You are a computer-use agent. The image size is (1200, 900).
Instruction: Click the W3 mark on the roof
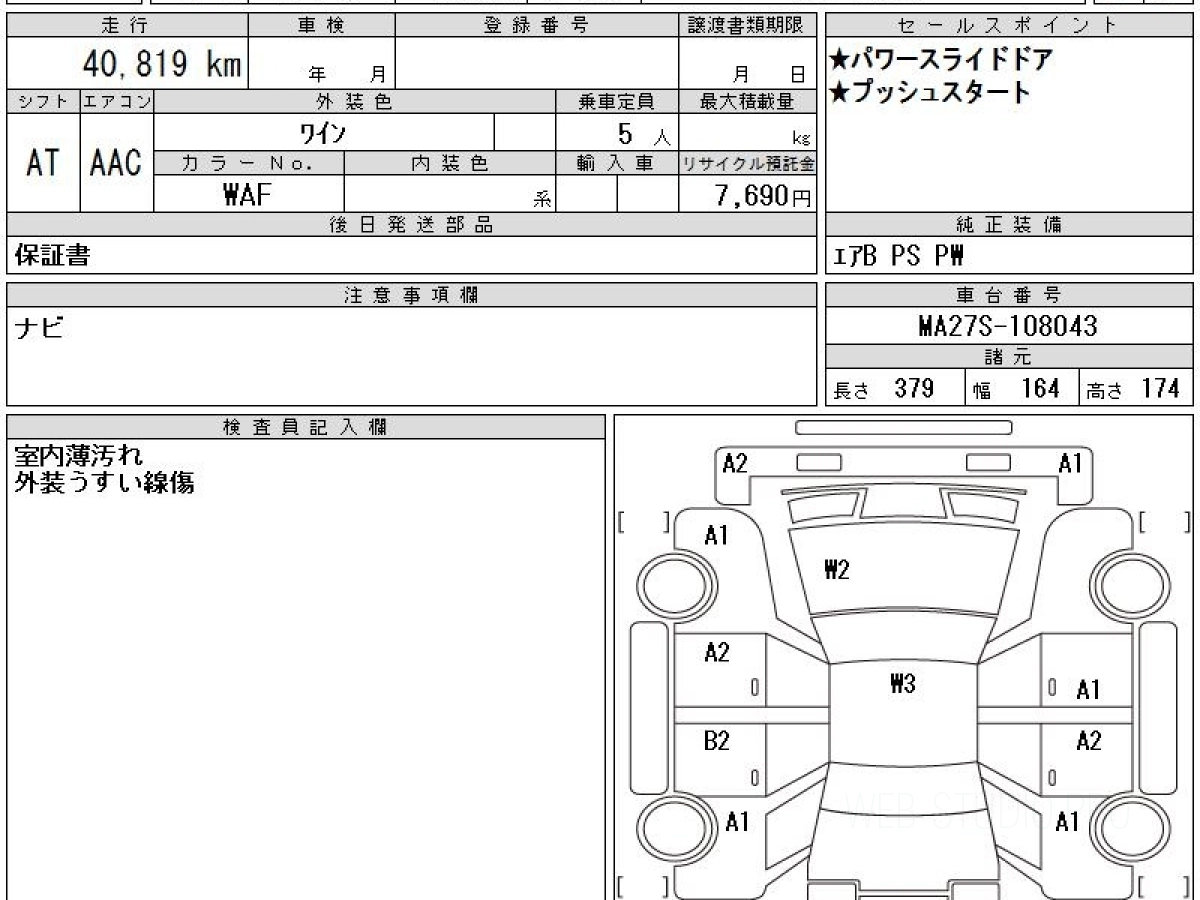902,685
